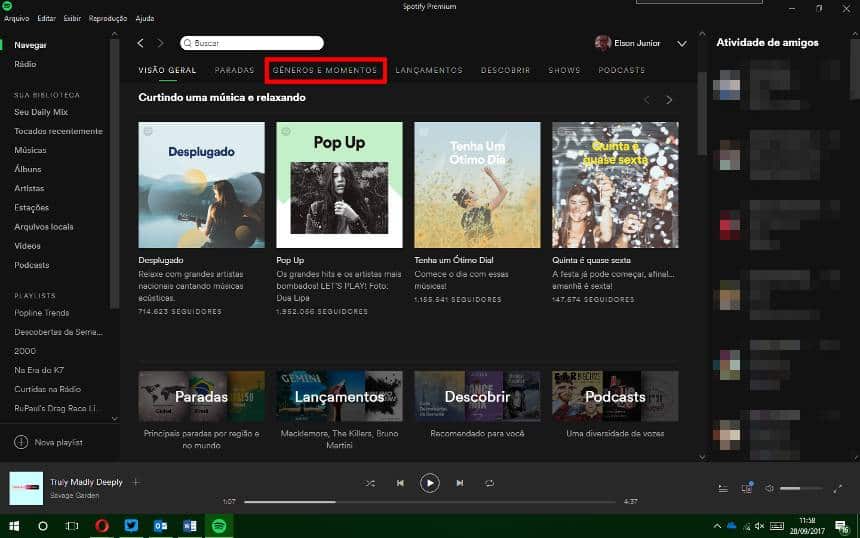Screen dimensions: 860x538
Task: Save Truly Madly Deeply to library
Action: coord(136,482)
